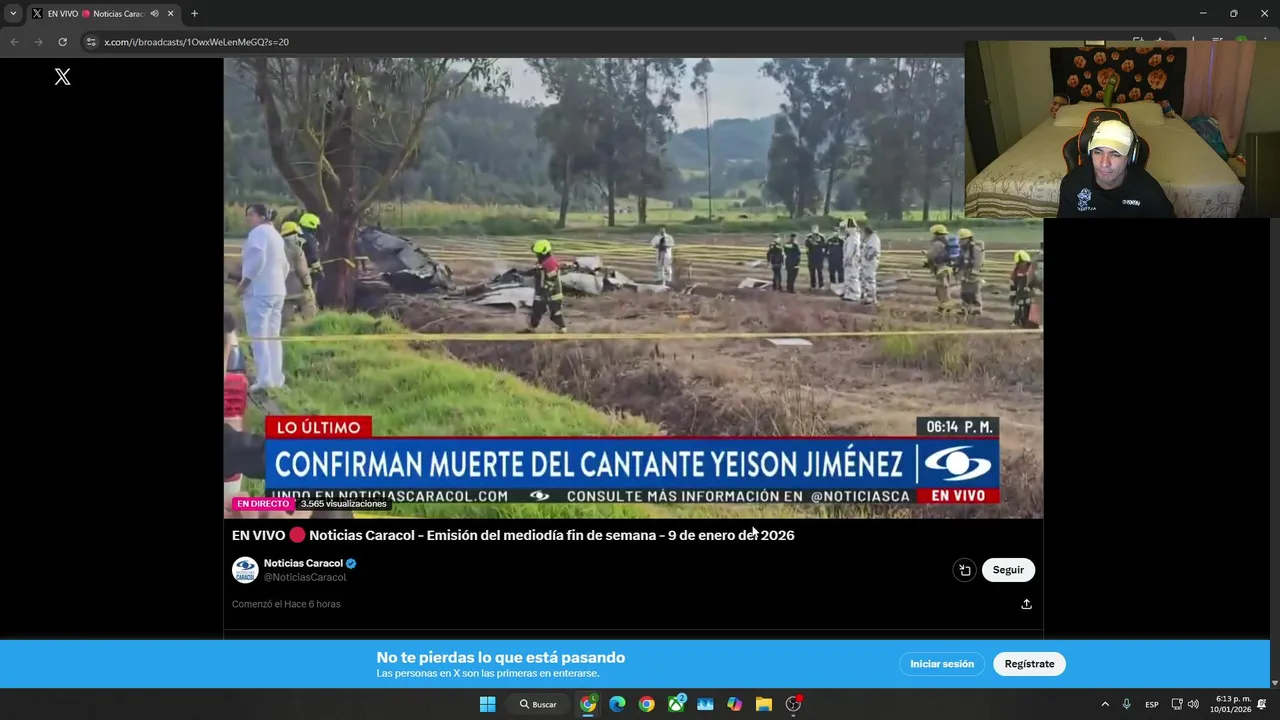The width and height of the screenshot is (1280, 720).
Task: Open File Explorer from the taskbar
Action: [x=764, y=704]
